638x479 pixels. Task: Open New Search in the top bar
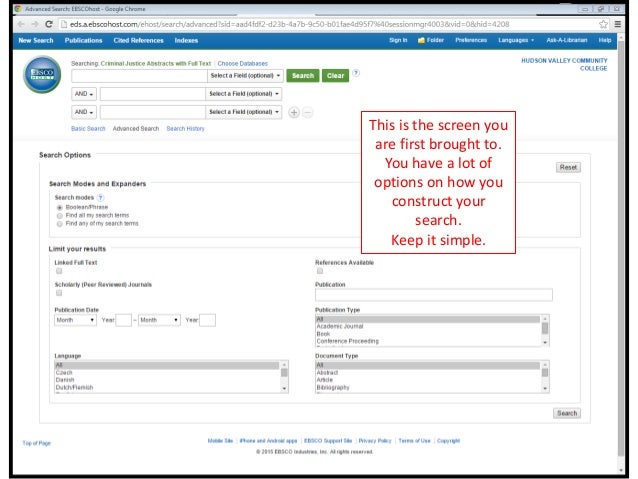(36, 41)
